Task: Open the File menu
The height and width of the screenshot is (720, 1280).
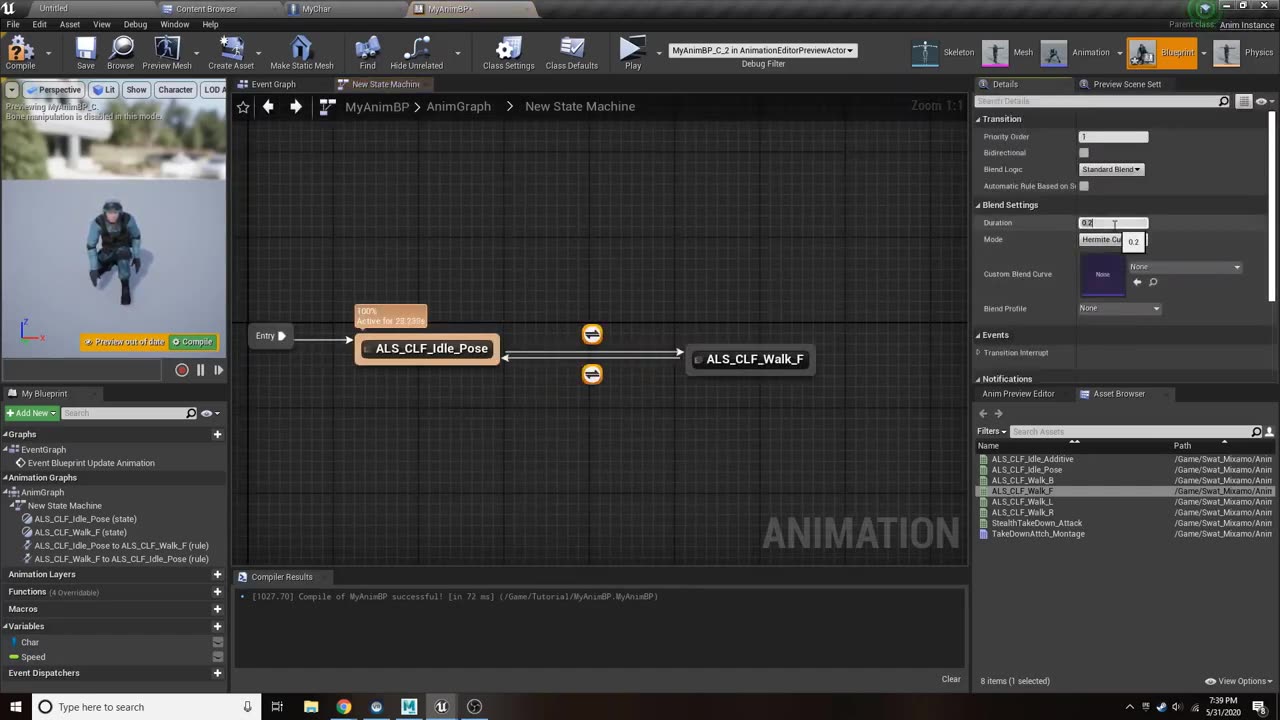Action: click(13, 24)
